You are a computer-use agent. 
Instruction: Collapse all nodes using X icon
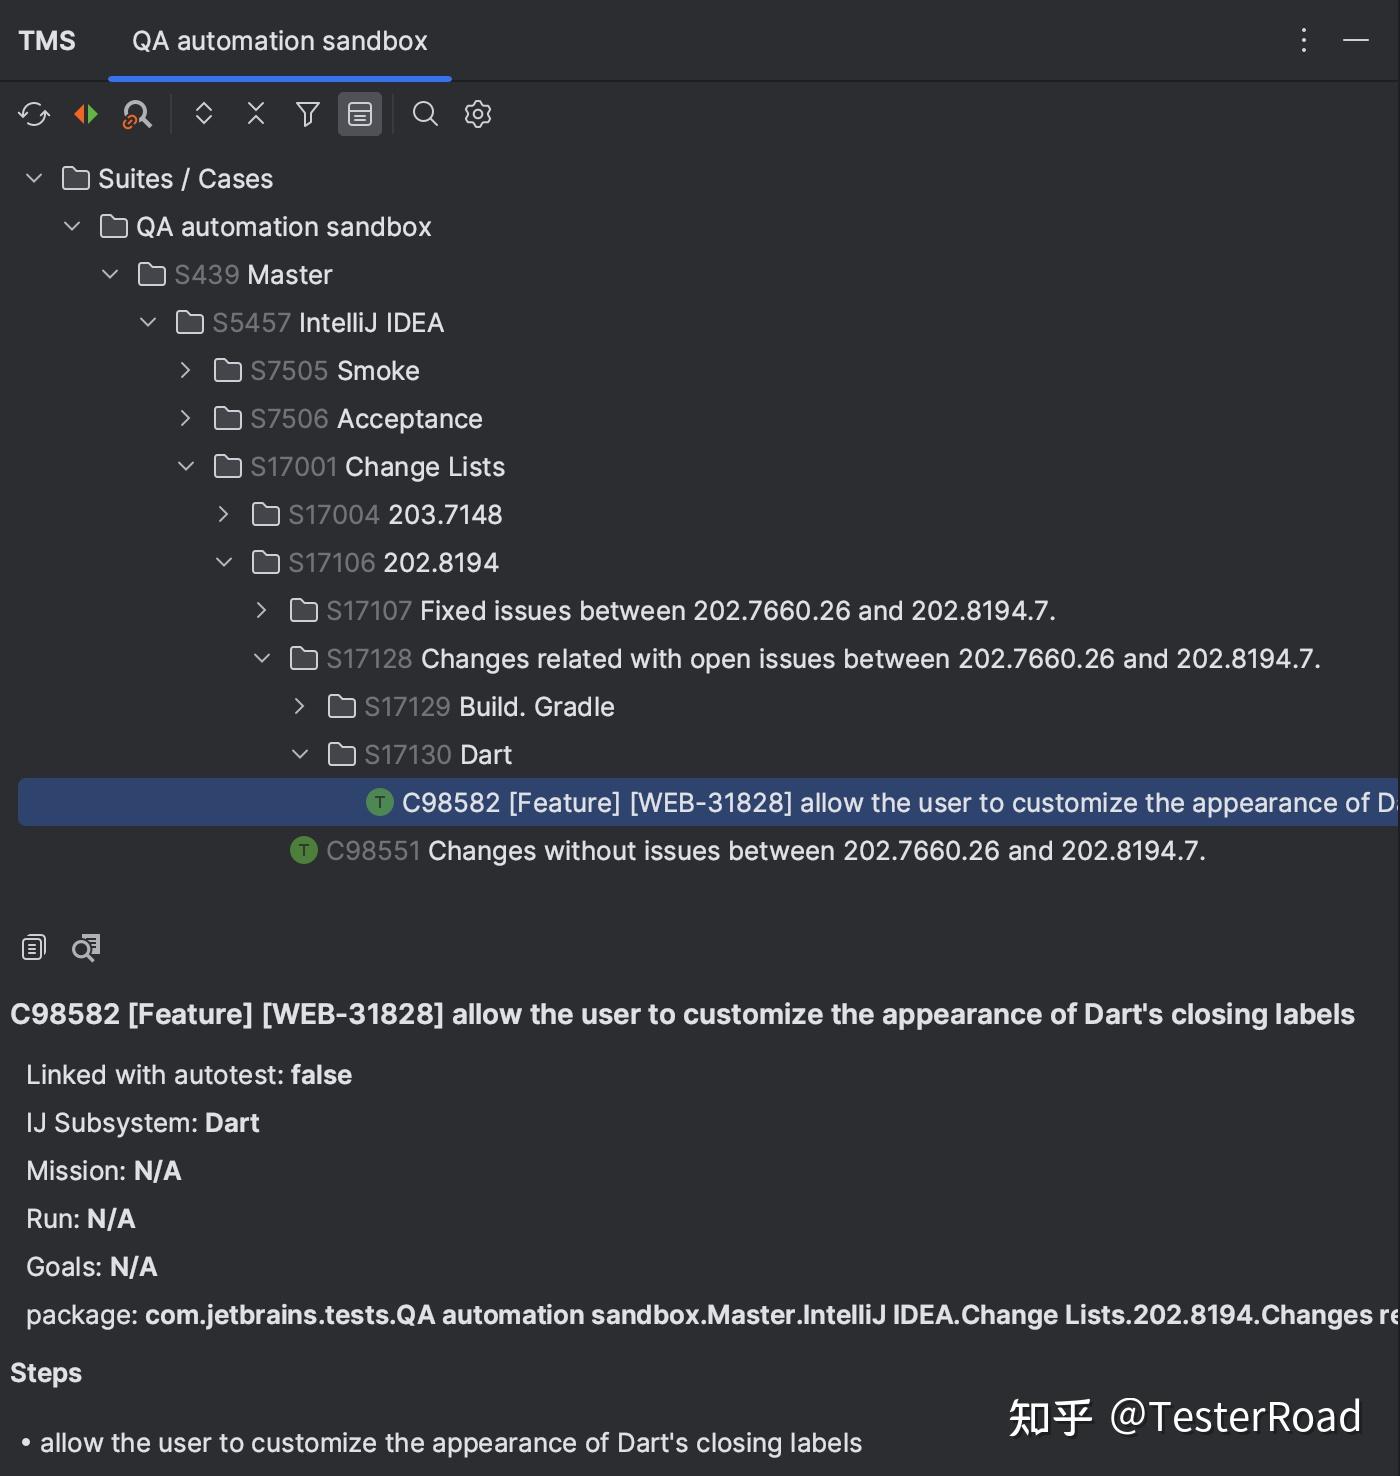click(256, 114)
